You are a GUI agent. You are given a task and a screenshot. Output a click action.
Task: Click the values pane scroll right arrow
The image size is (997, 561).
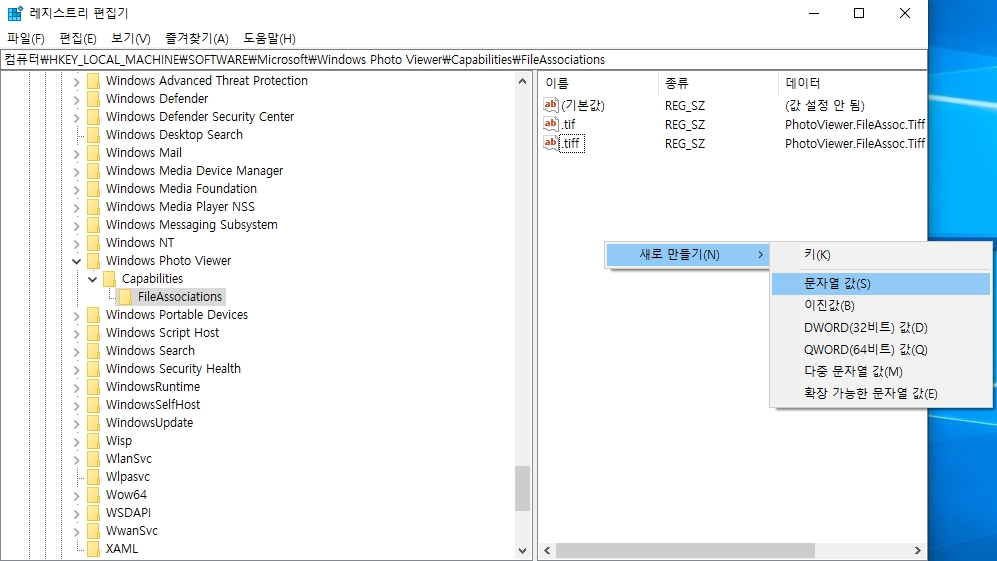pyautogui.click(x=918, y=550)
